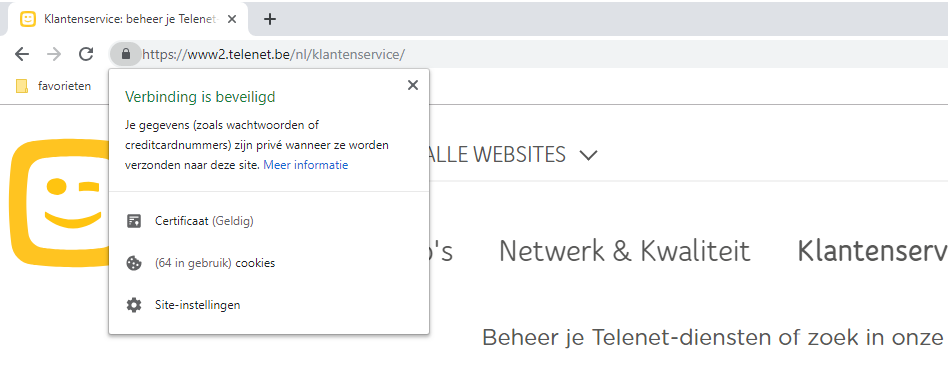The width and height of the screenshot is (948, 385).
Task: Open the Klantenservice navigation item
Action: point(872,251)
